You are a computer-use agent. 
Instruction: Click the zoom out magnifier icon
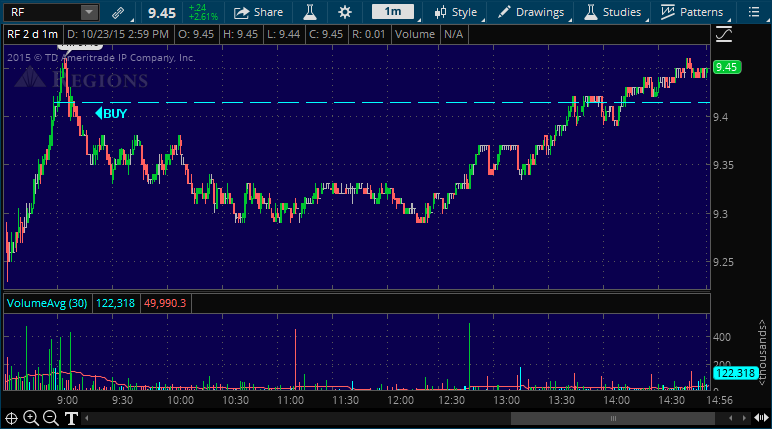pos(51,419)
